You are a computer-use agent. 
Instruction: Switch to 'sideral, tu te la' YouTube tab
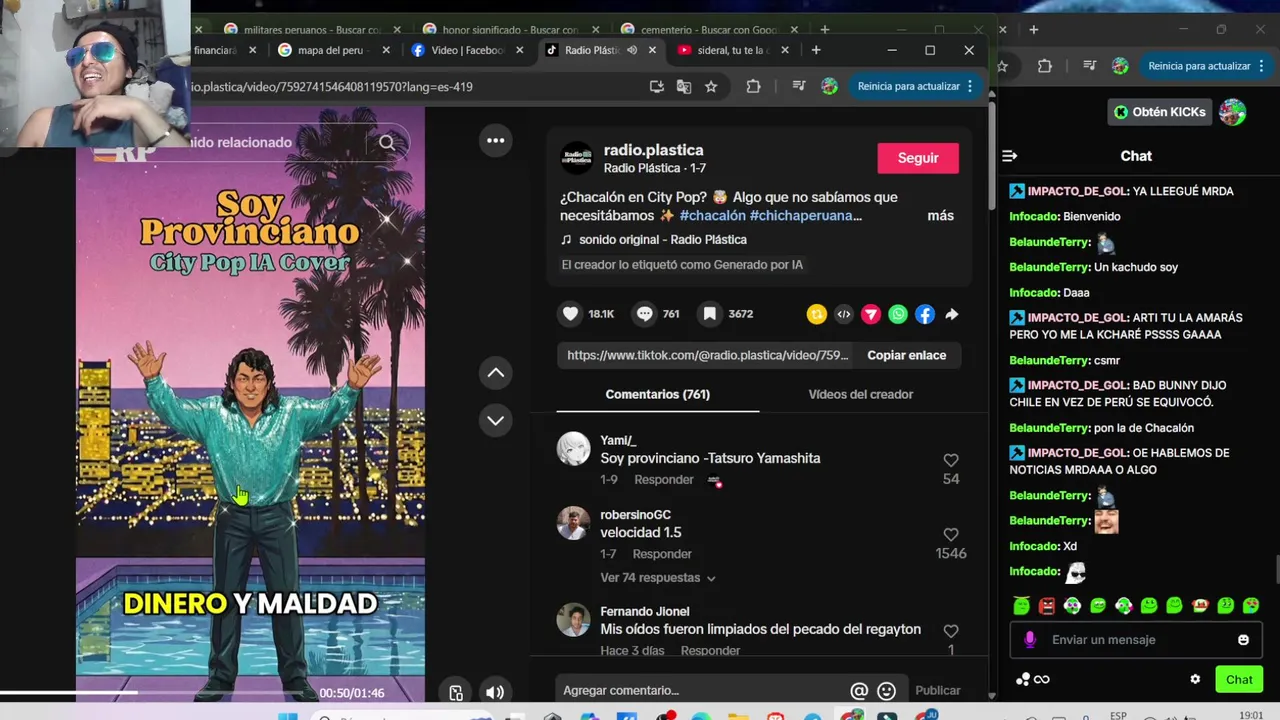click(733, 50)
